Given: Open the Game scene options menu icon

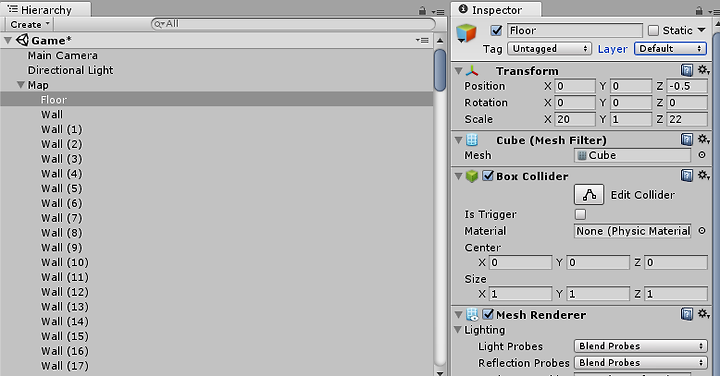Looking at the screenshot, I should 422,40.
